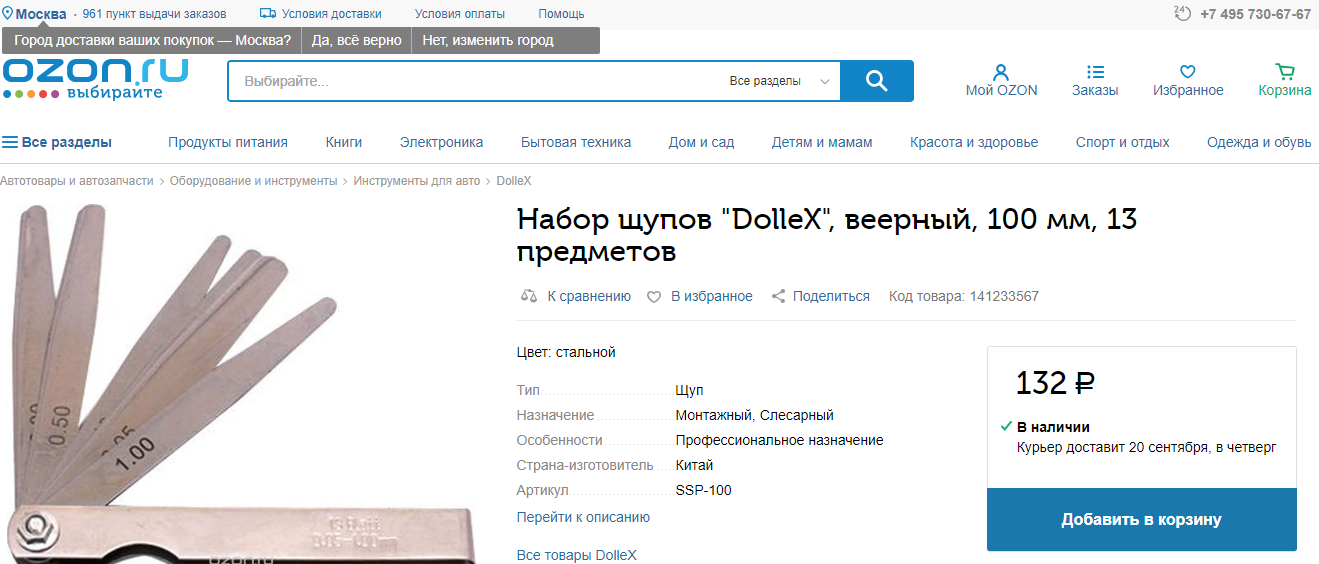
Task: Click the location pin icon beside Москва
Action: tap(7, 14)
